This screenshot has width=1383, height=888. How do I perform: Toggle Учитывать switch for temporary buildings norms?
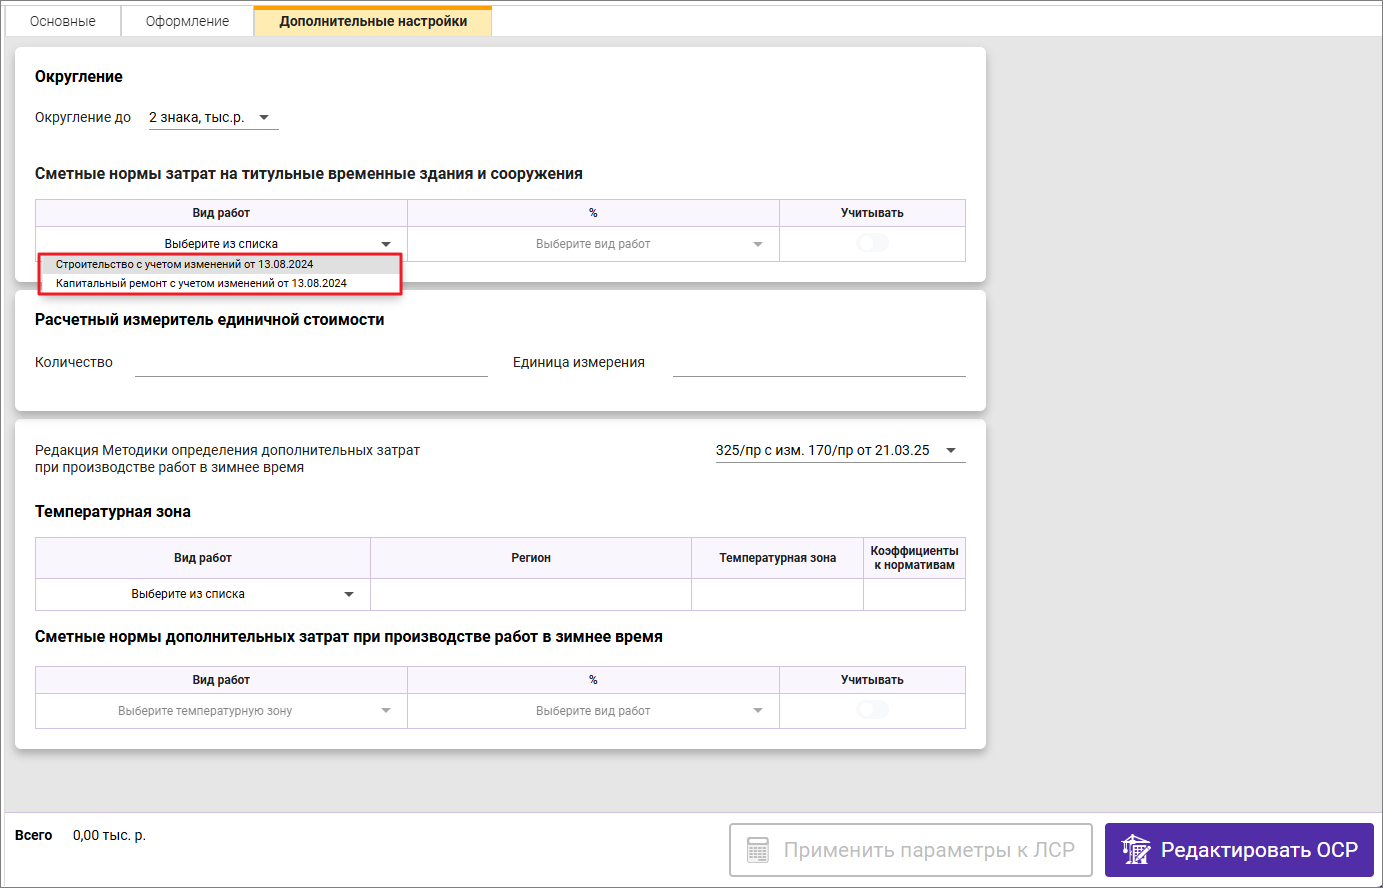(x=872, y=243)
